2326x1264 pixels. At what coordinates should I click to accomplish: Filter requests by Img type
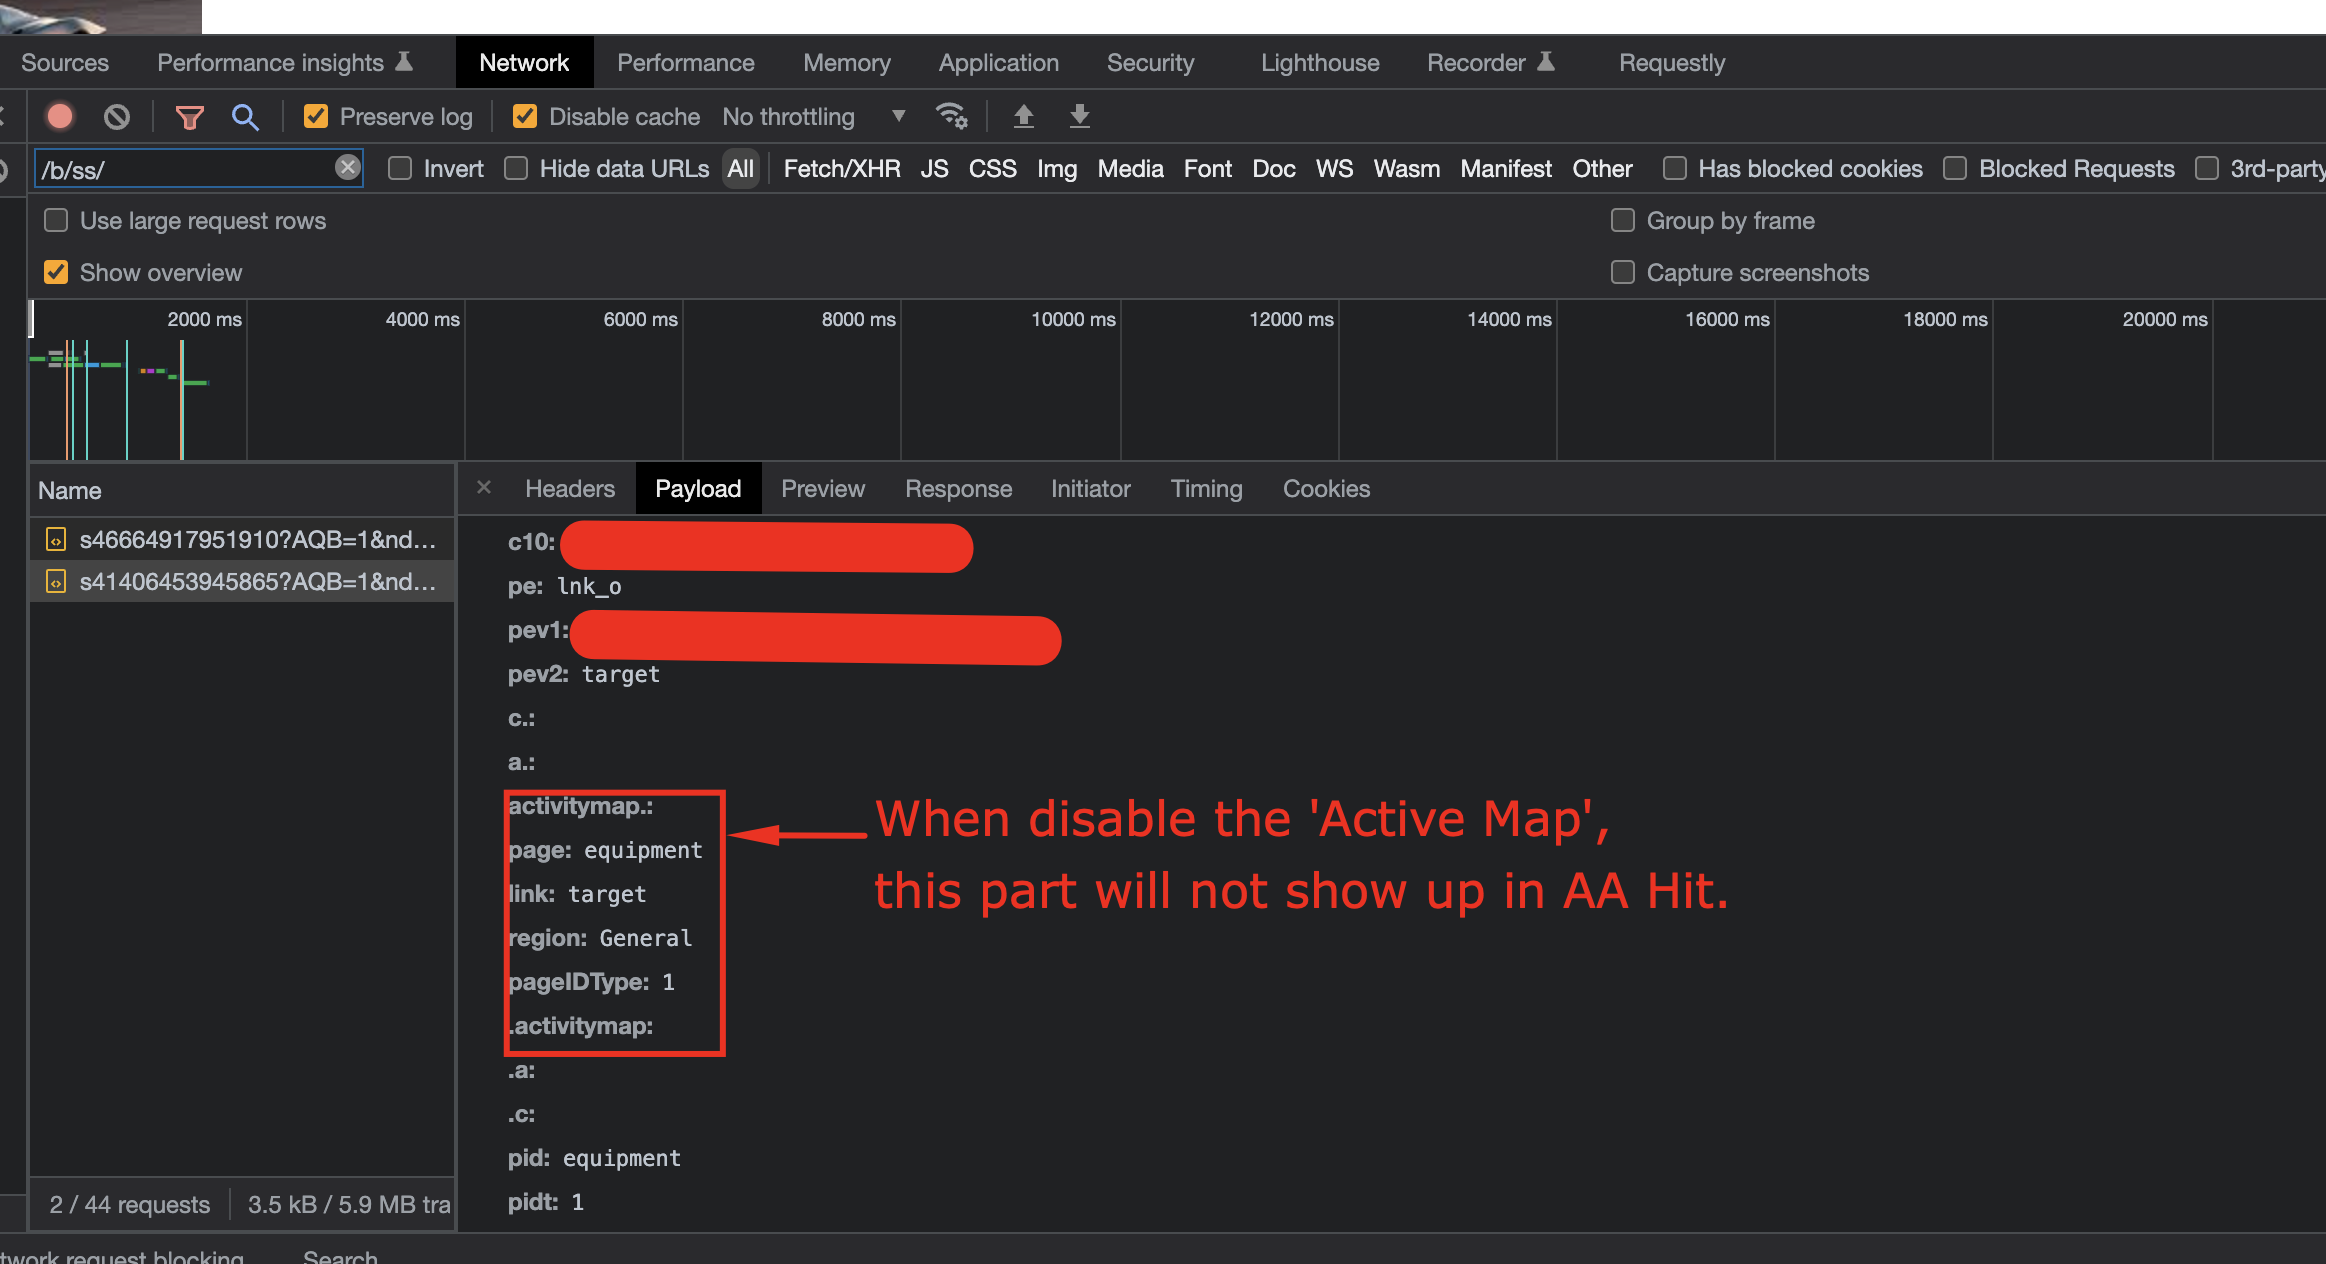click(1056, 169)
